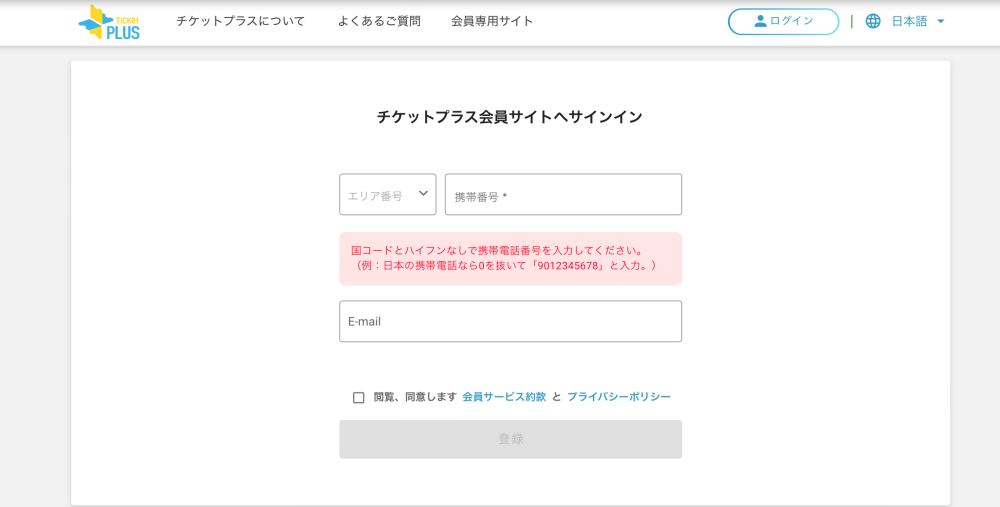Click the caret arrow beside 日本語
The width and height of the screenshot is (1000, 507).
tap(941, 21)
